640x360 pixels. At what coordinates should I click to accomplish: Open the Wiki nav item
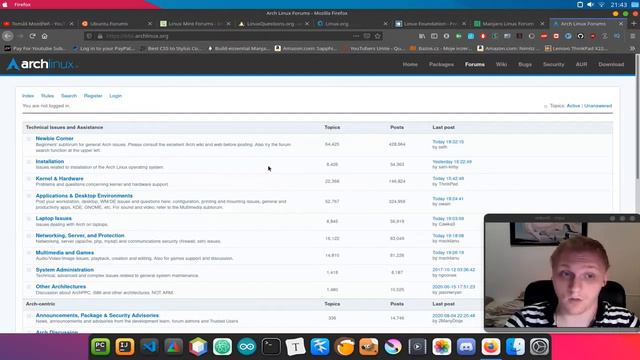coord(501,64)
